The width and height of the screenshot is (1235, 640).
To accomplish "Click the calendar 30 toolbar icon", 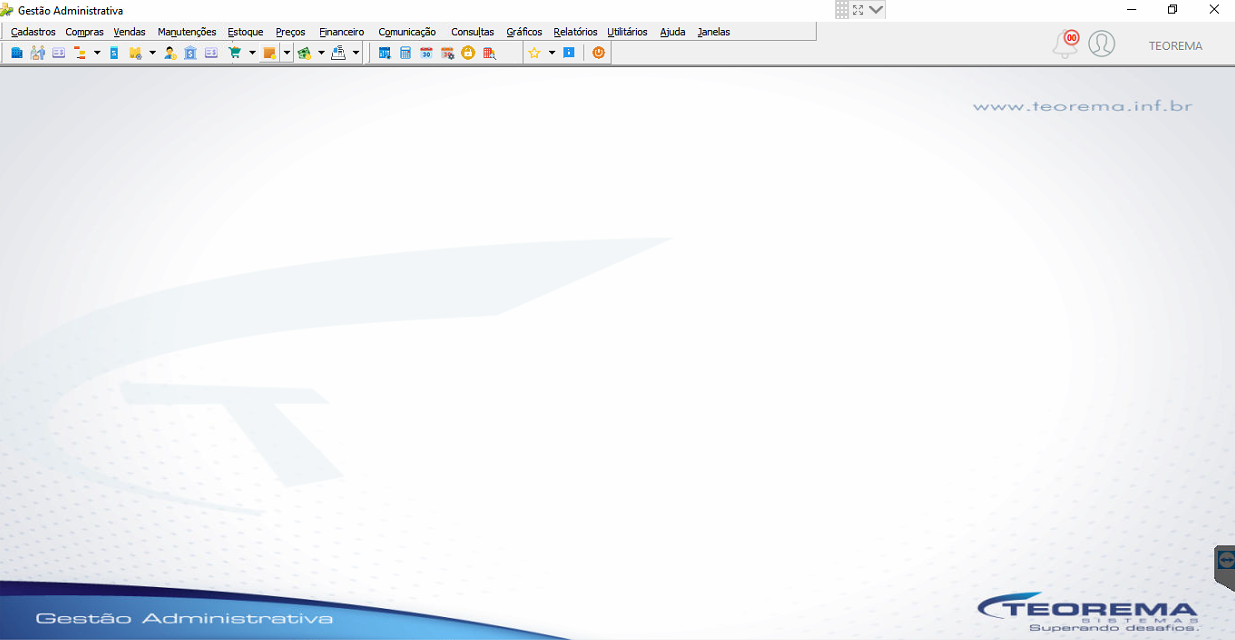I will click(x=426, y=53).
